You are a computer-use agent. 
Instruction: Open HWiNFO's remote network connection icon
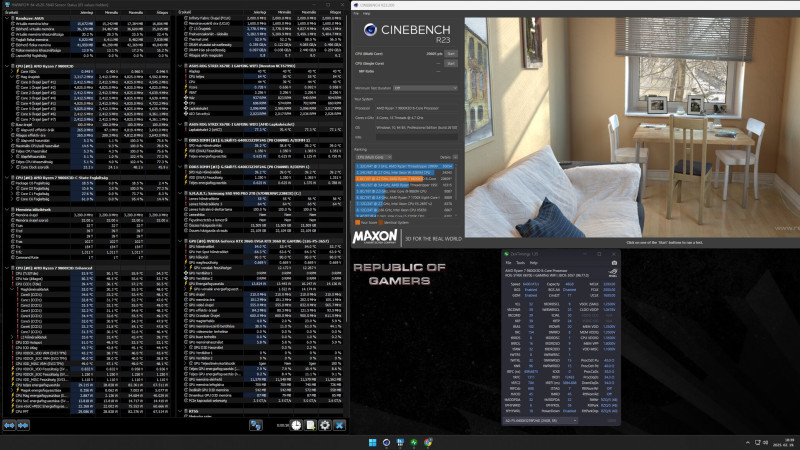pos(256,425)
